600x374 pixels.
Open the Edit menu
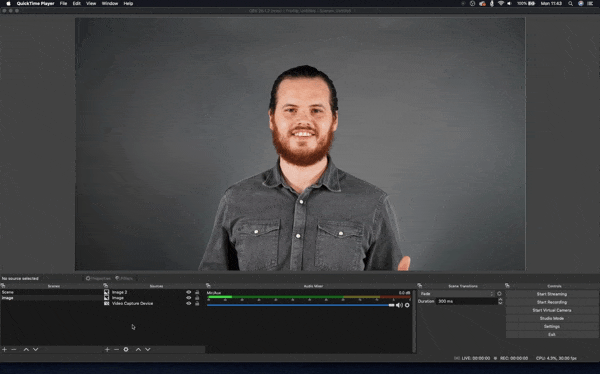[77, 3]
